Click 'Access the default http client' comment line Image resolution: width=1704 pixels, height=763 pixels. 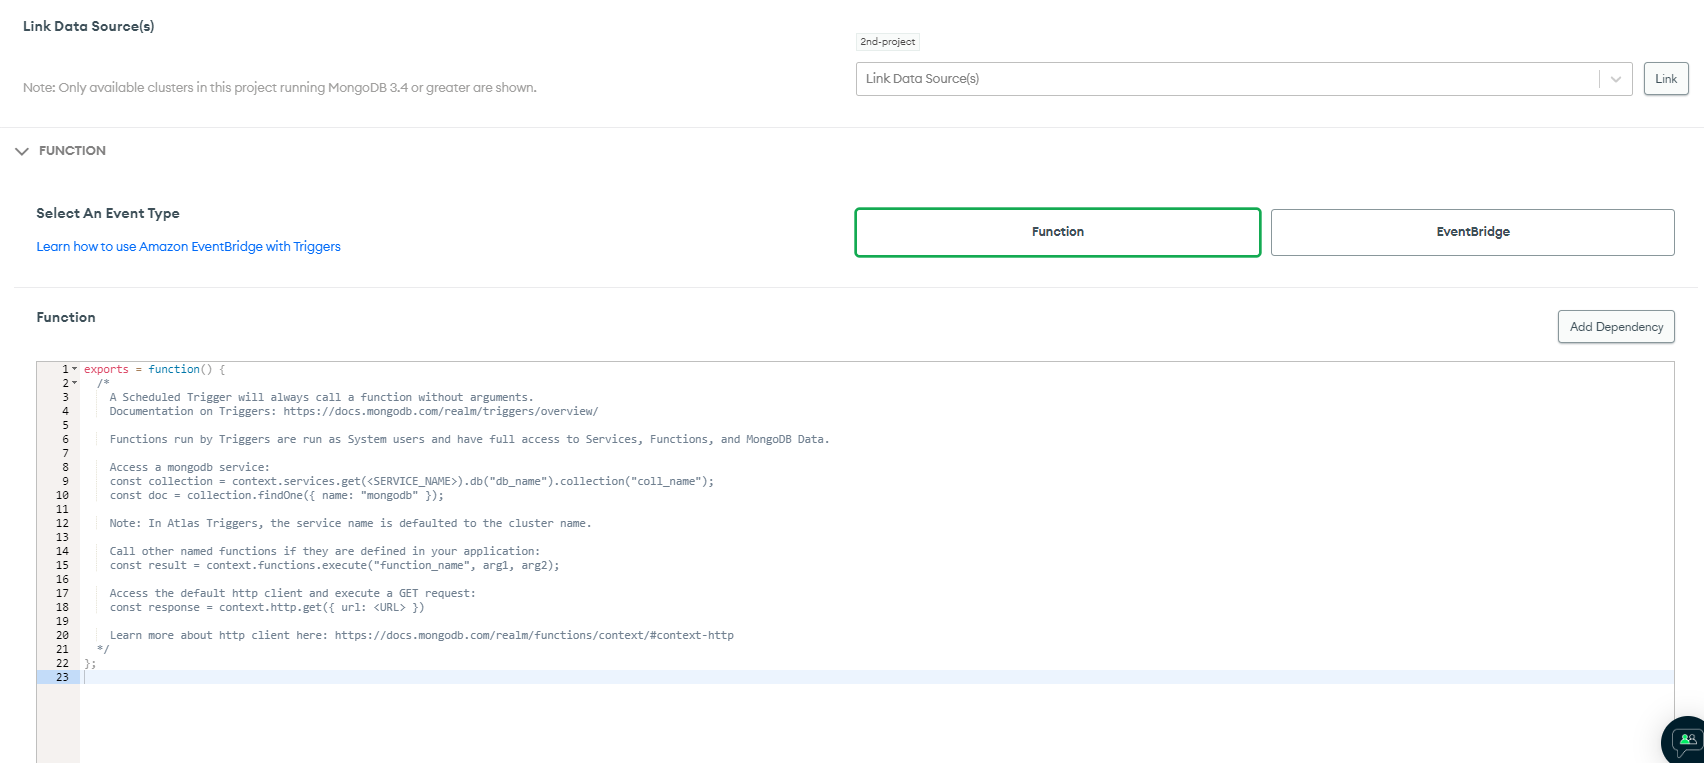[293, 594]
